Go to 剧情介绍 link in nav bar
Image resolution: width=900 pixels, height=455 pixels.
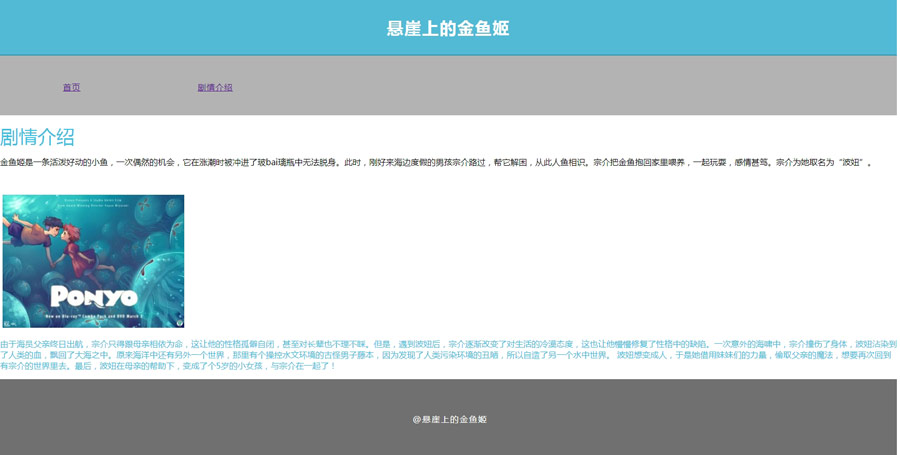click(215, 88)
